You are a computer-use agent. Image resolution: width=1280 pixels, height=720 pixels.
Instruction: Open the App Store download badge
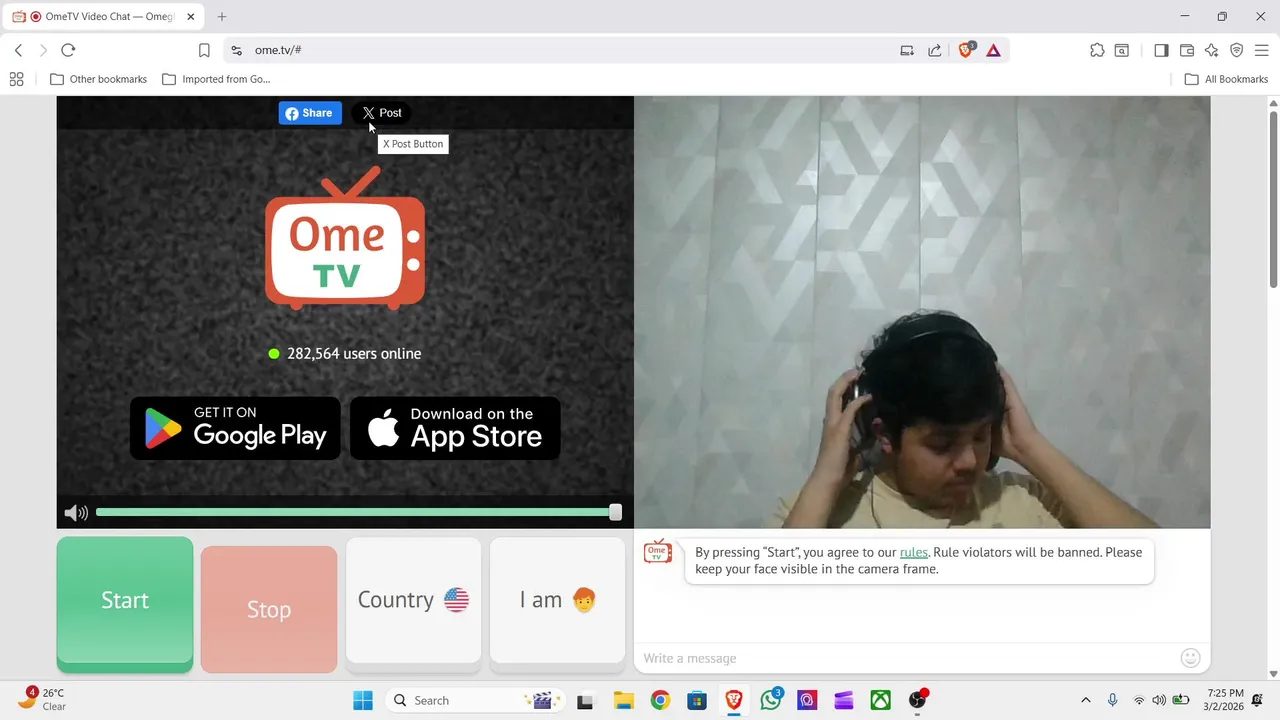pyautogui.click(x=455, y=428)
